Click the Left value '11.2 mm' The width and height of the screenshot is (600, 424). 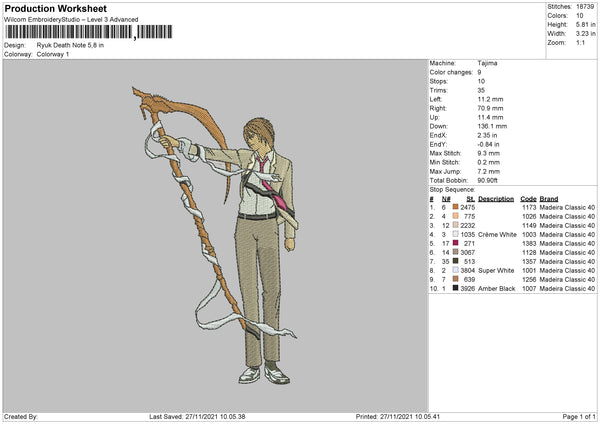490,99
